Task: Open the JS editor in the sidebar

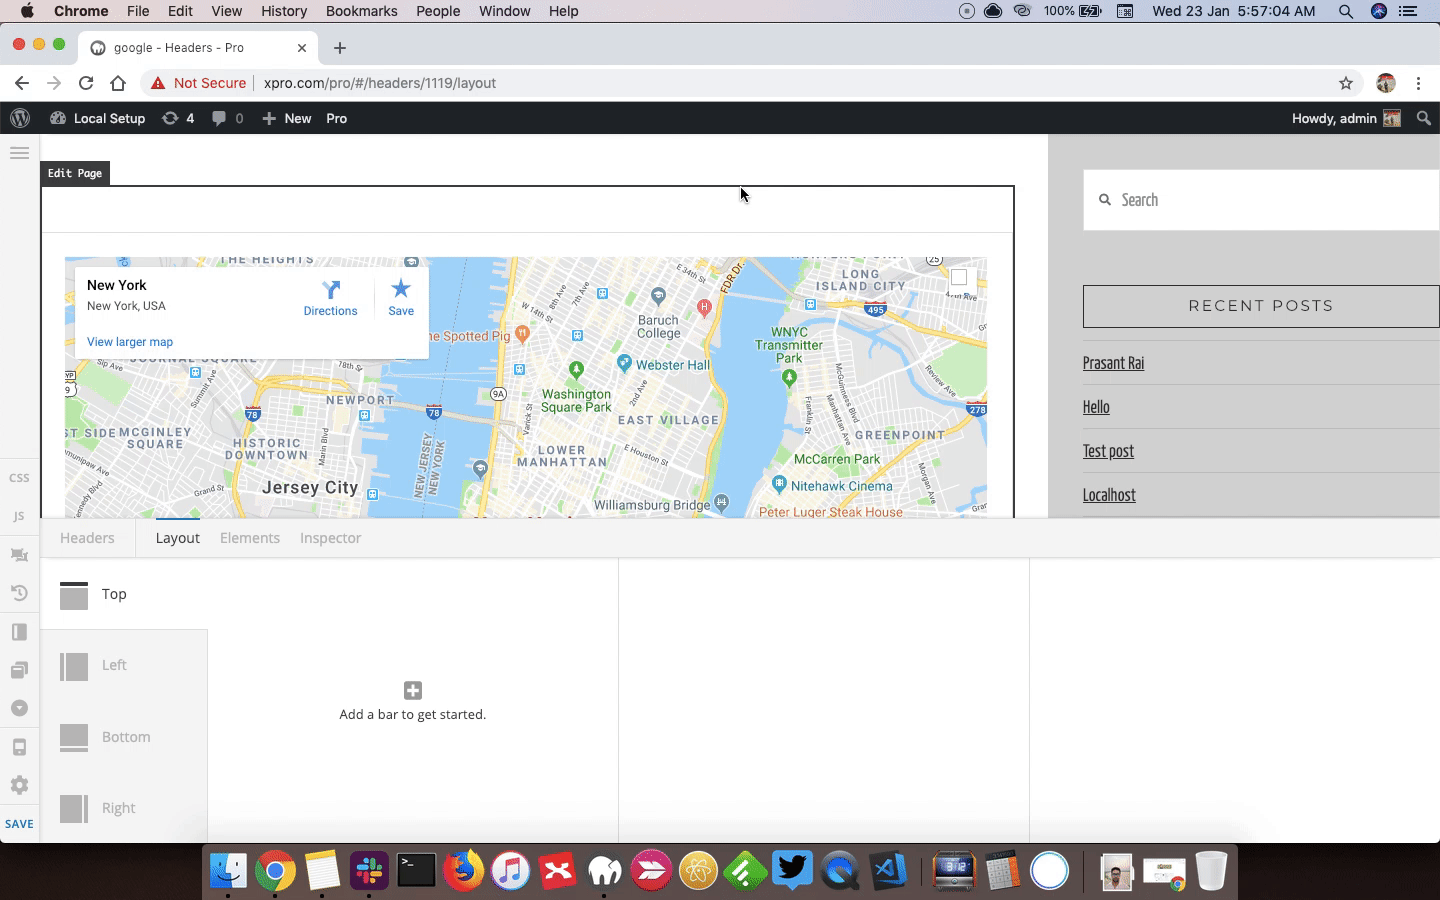Action: (19, 516)
